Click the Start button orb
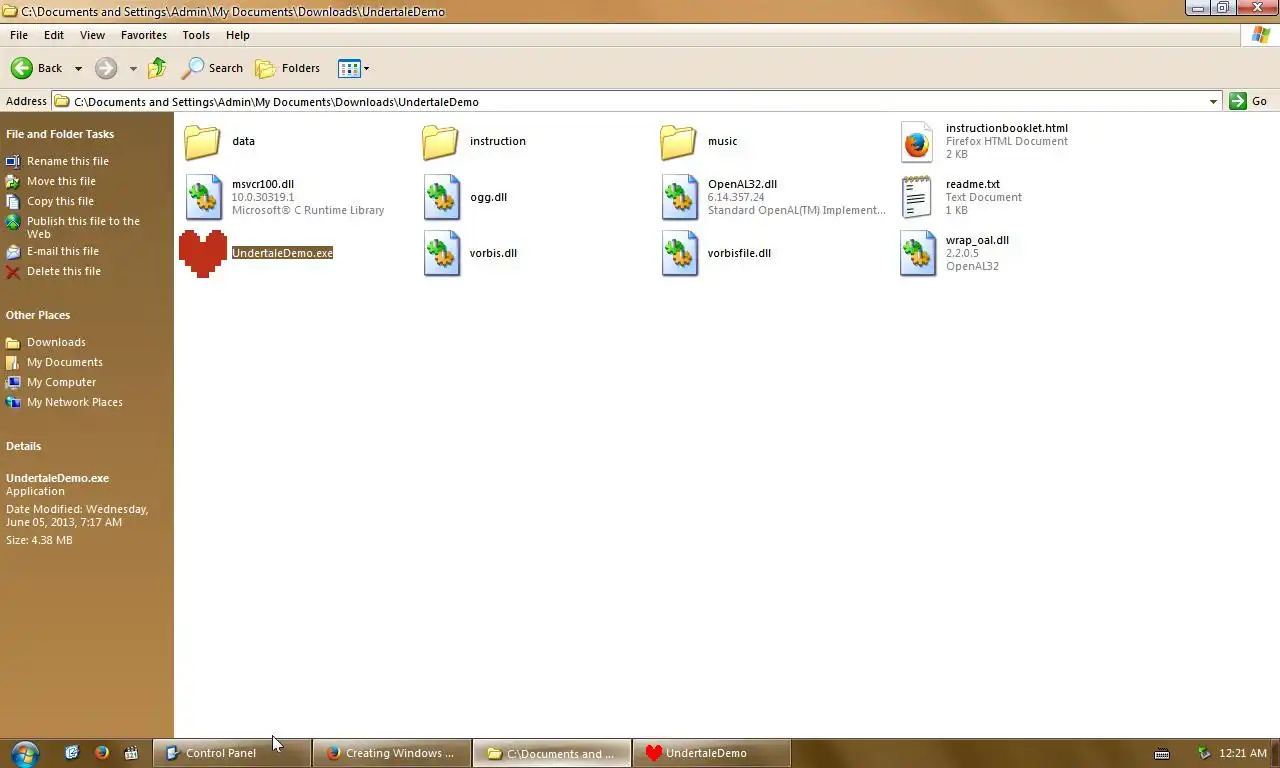Screen dimensions: 1280x768 click(x=25, y=753)
